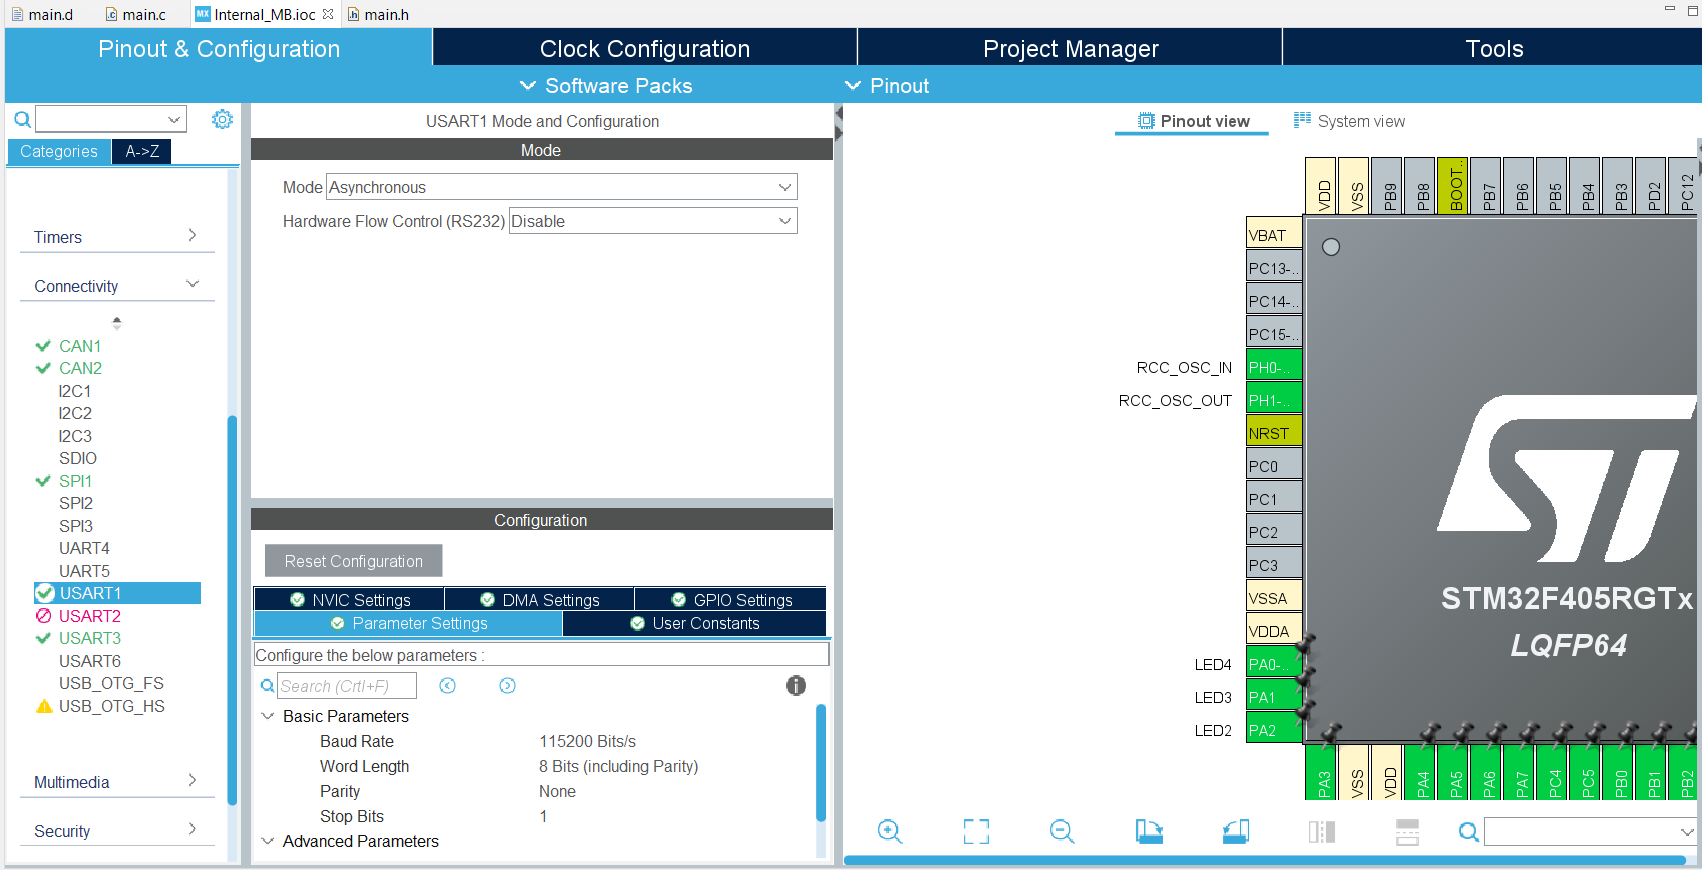Go to next parameter search result
Viewport: 1702px width, 870px height.
pos(507,685)
